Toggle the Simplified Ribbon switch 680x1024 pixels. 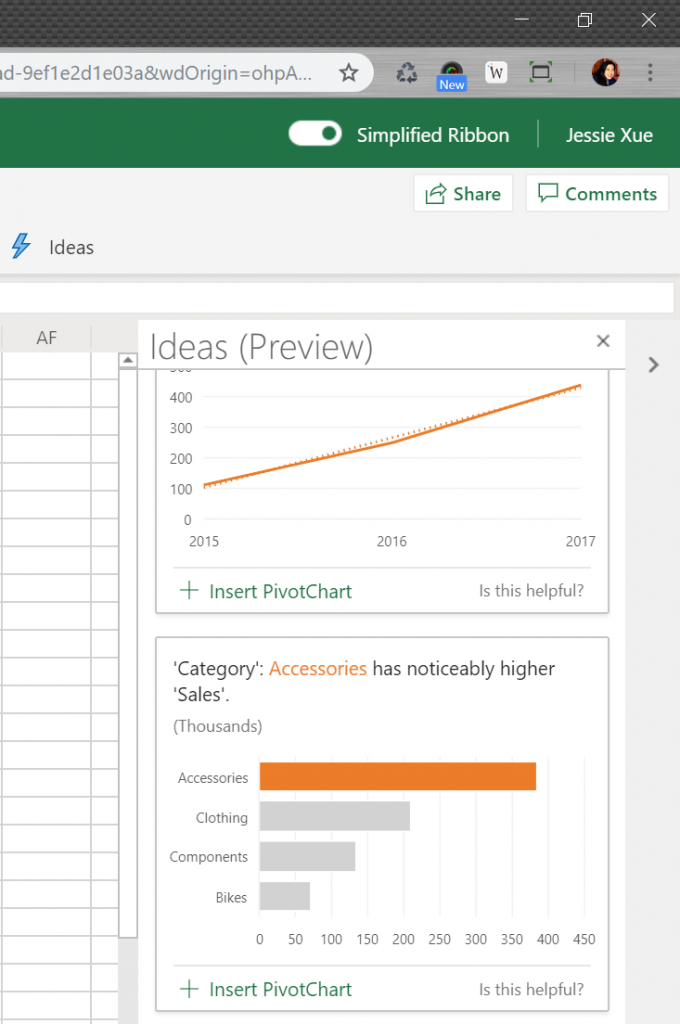coord(315,135)
